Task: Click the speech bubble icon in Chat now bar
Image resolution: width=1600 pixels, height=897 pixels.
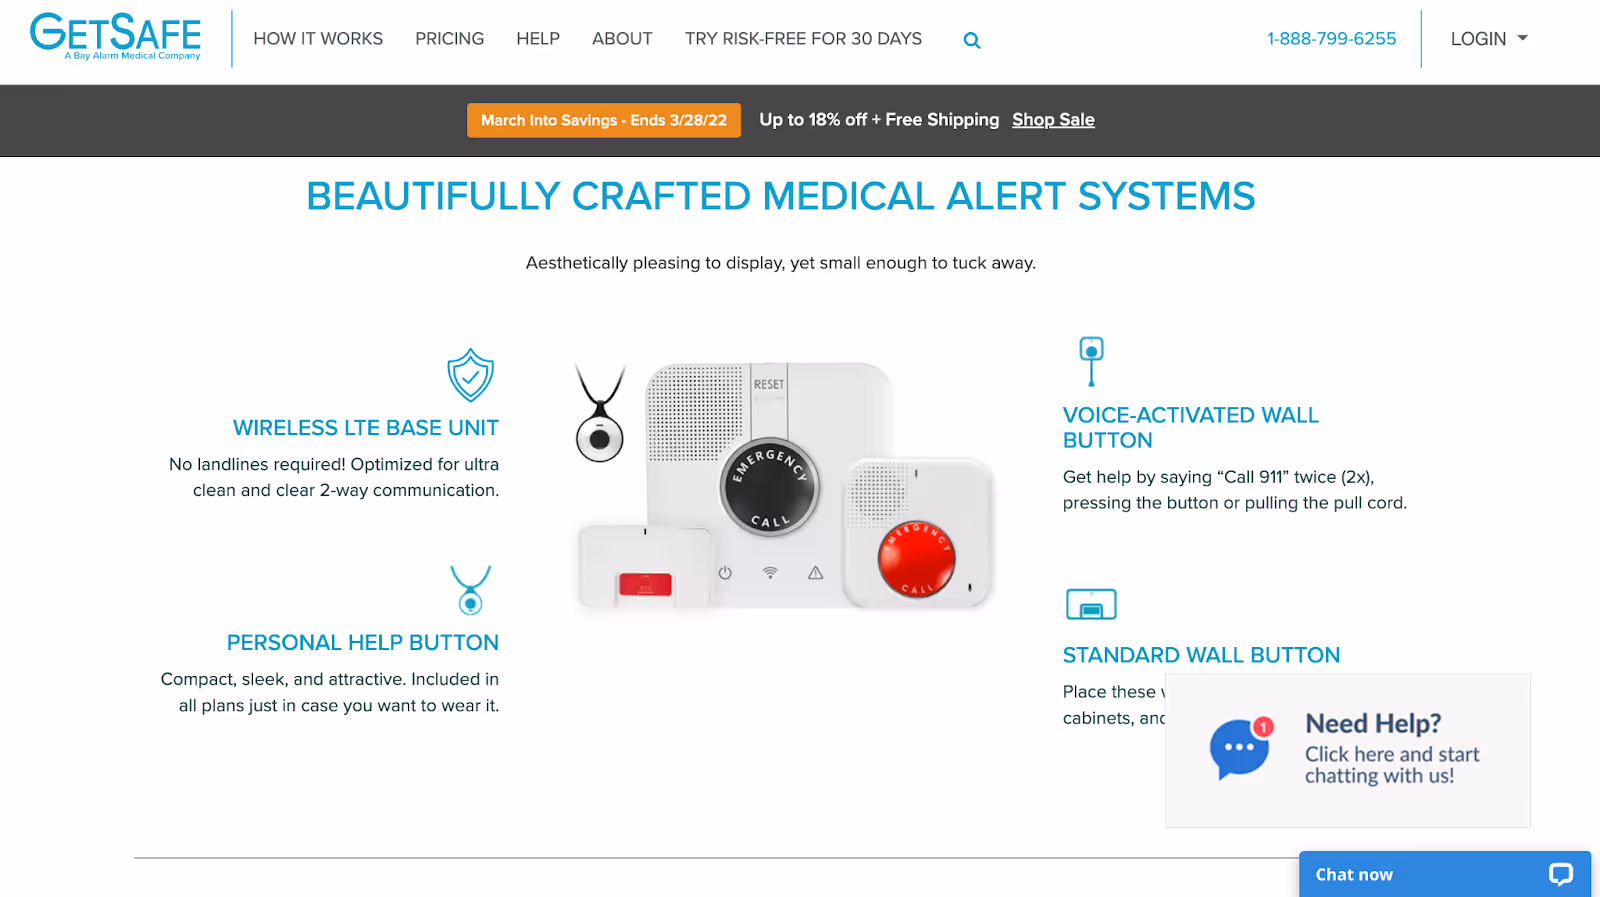Action: coord(1561,874)
